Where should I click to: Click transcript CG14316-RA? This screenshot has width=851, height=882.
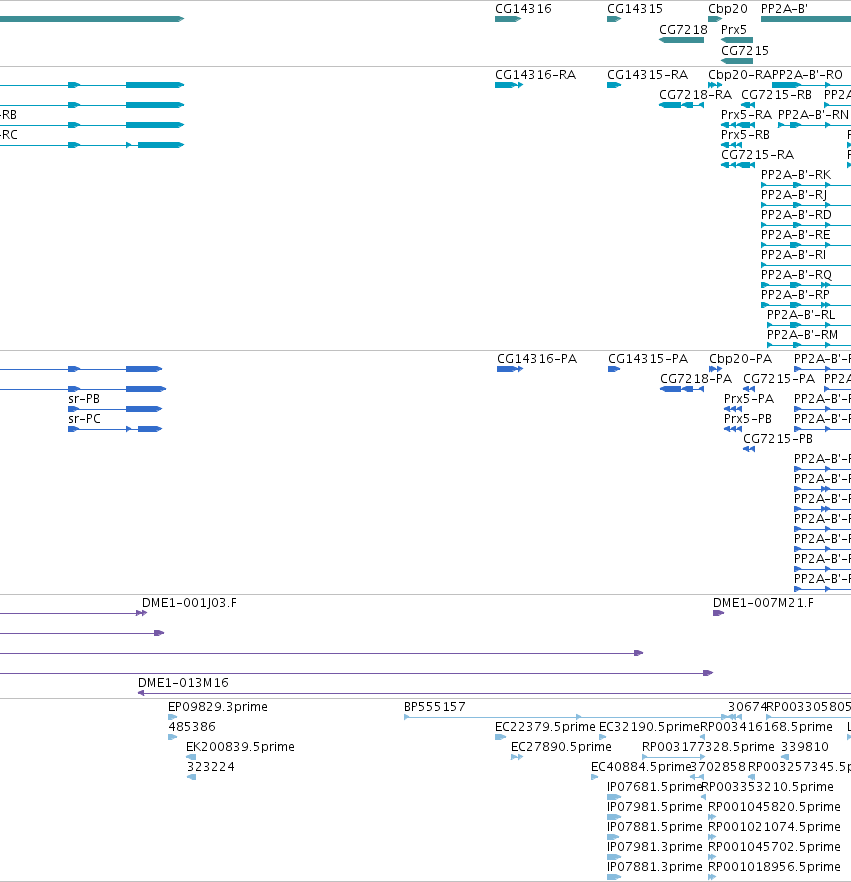pos(509,85)
